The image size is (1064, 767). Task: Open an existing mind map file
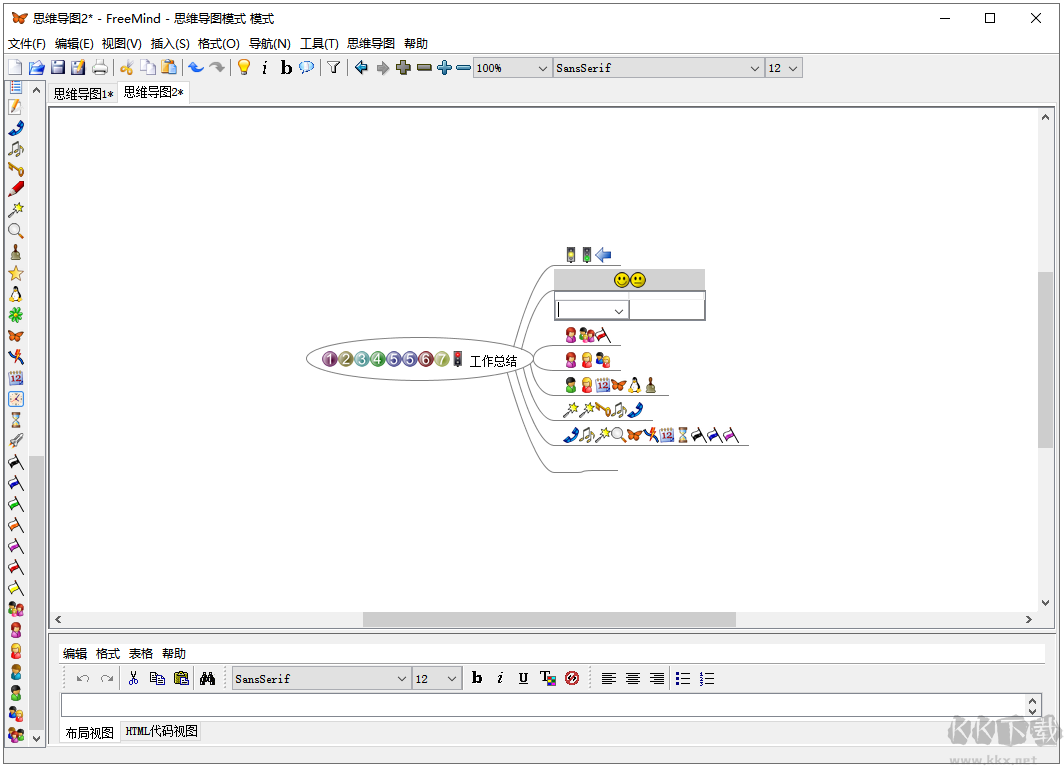37,67
